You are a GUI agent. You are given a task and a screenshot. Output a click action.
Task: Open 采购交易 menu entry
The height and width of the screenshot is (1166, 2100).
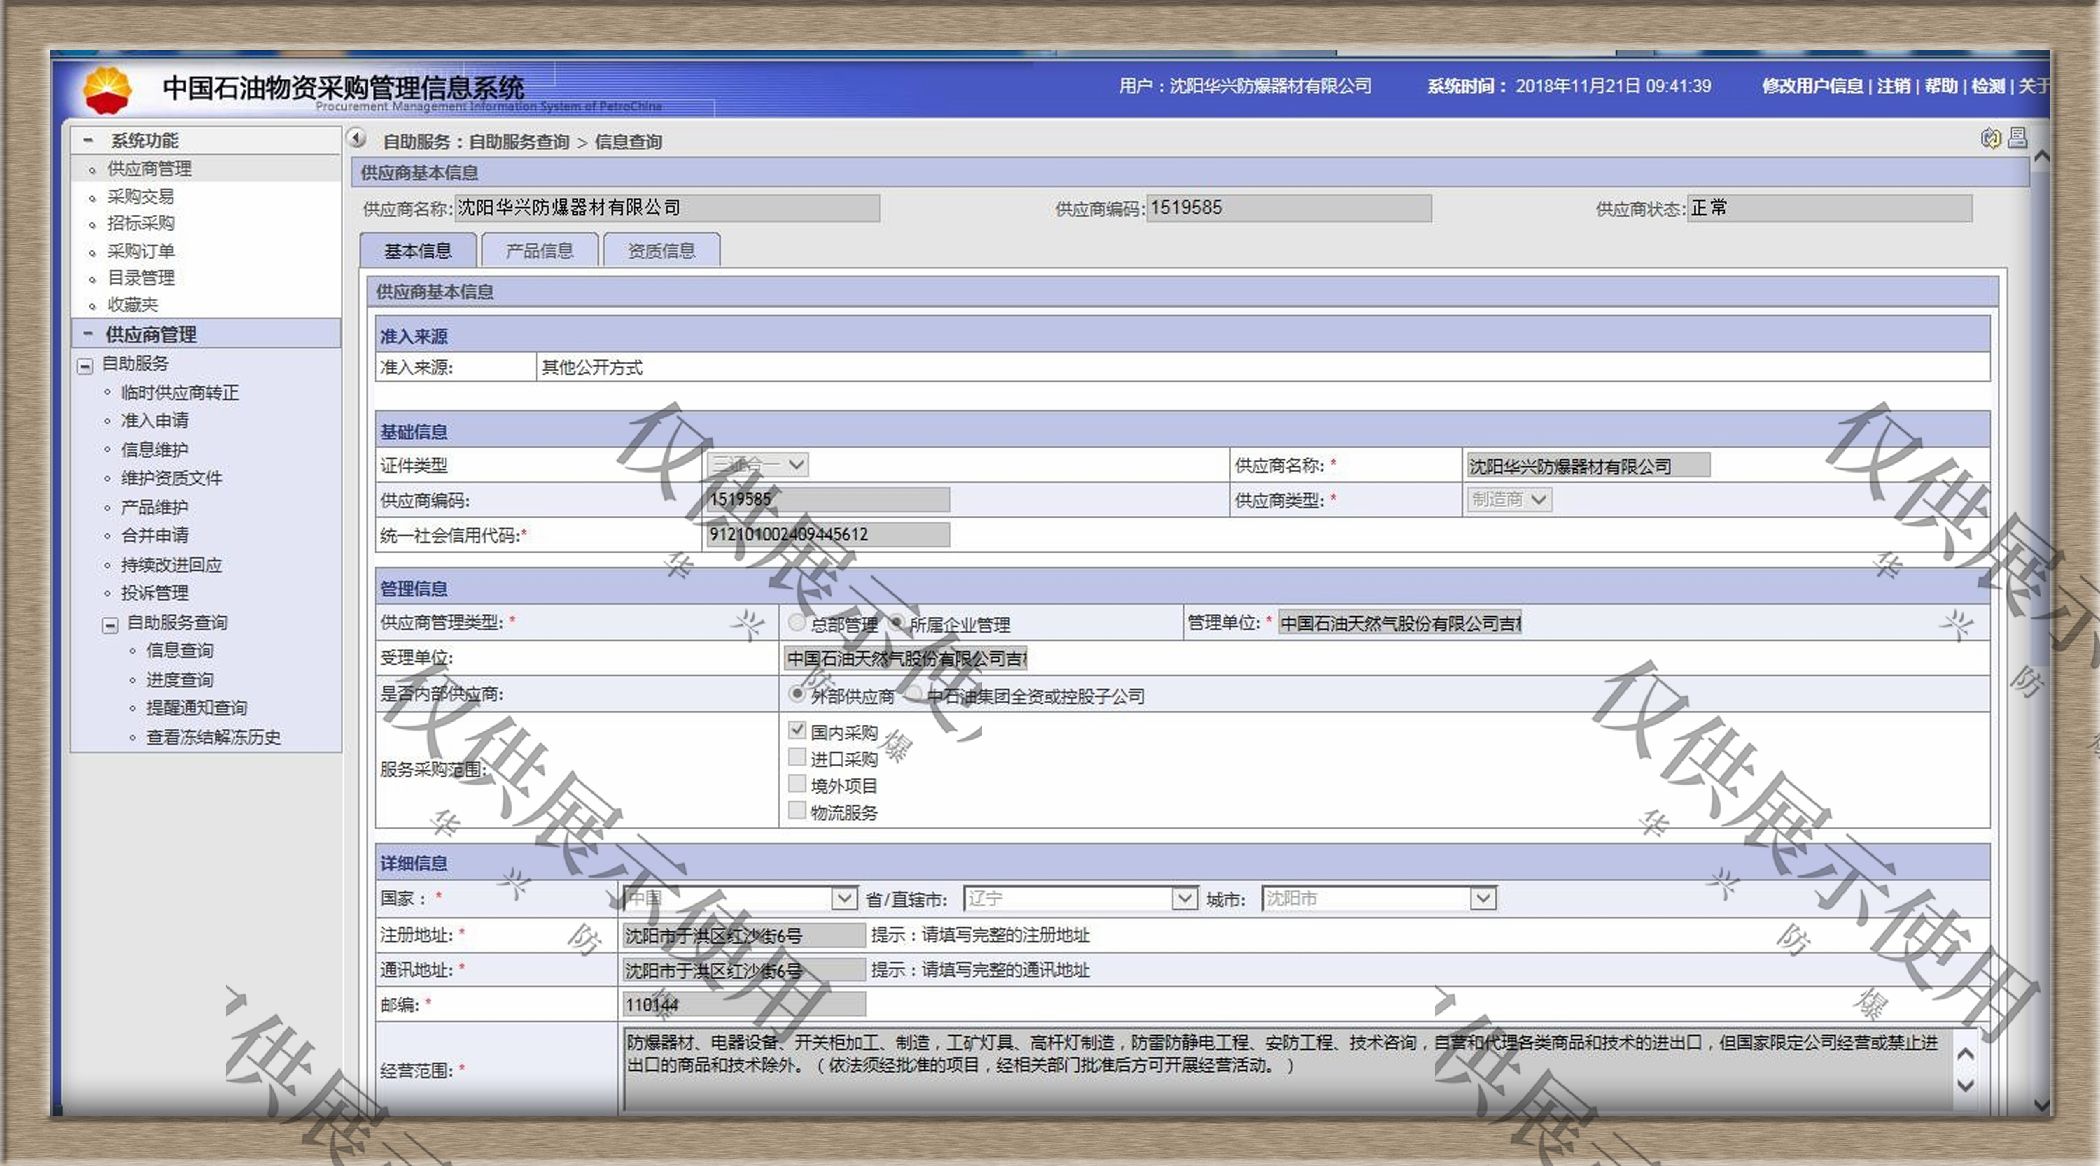(x=141, y=196)
